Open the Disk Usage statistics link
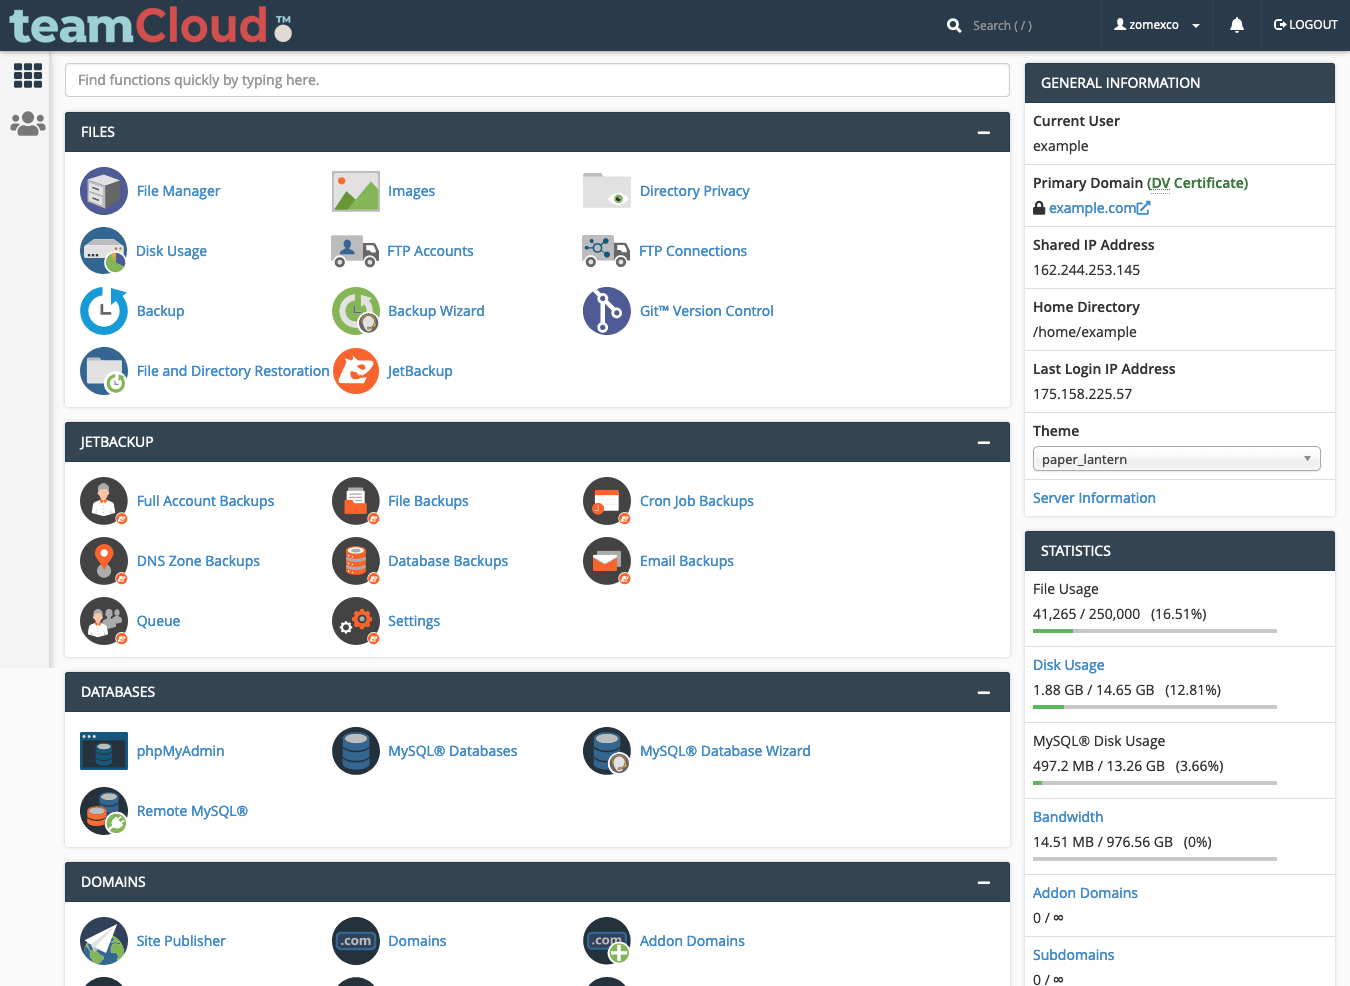Screen dimensions: 1350x986 (x=1068, y=665)
